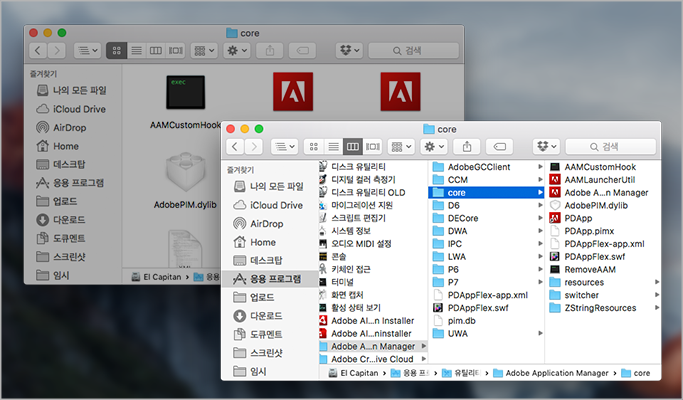Go forward in front core window
Screen dimensions: 683x400
click(254, 147)
